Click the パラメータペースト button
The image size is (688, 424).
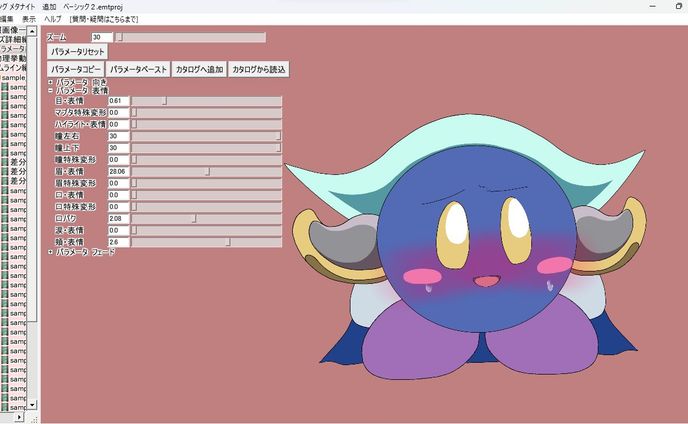(x=138, y=69)
